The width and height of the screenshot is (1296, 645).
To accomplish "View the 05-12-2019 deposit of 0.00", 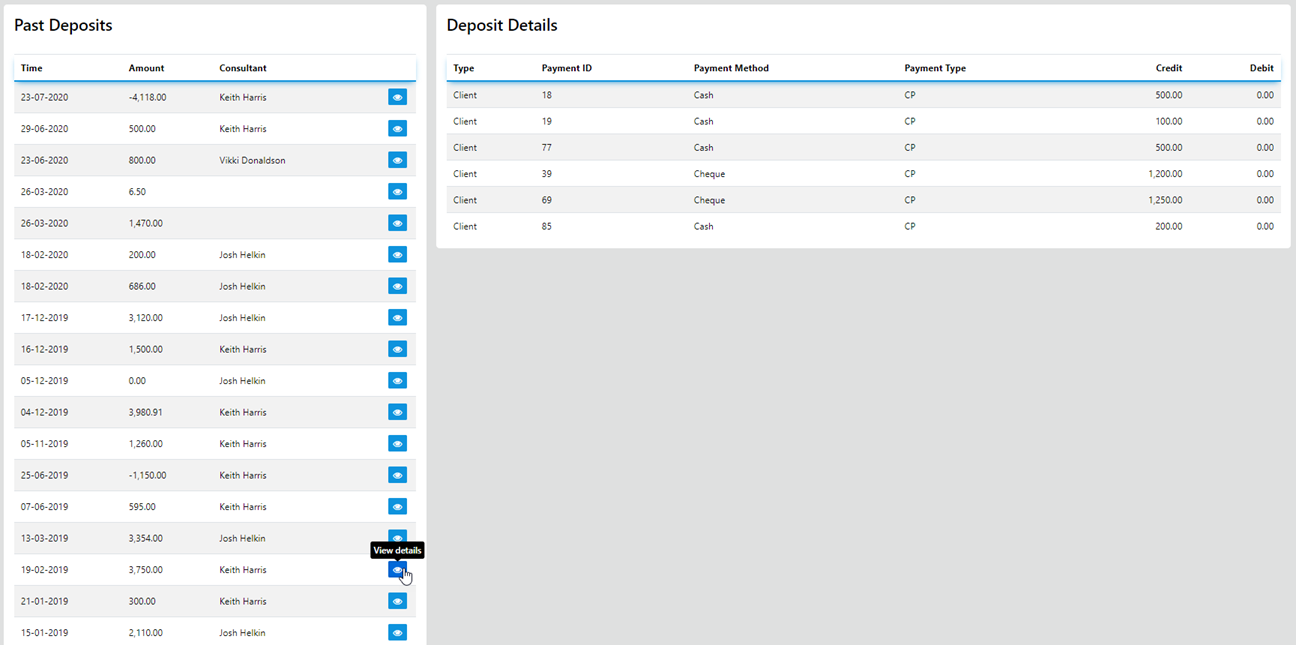I will point(397,381).
